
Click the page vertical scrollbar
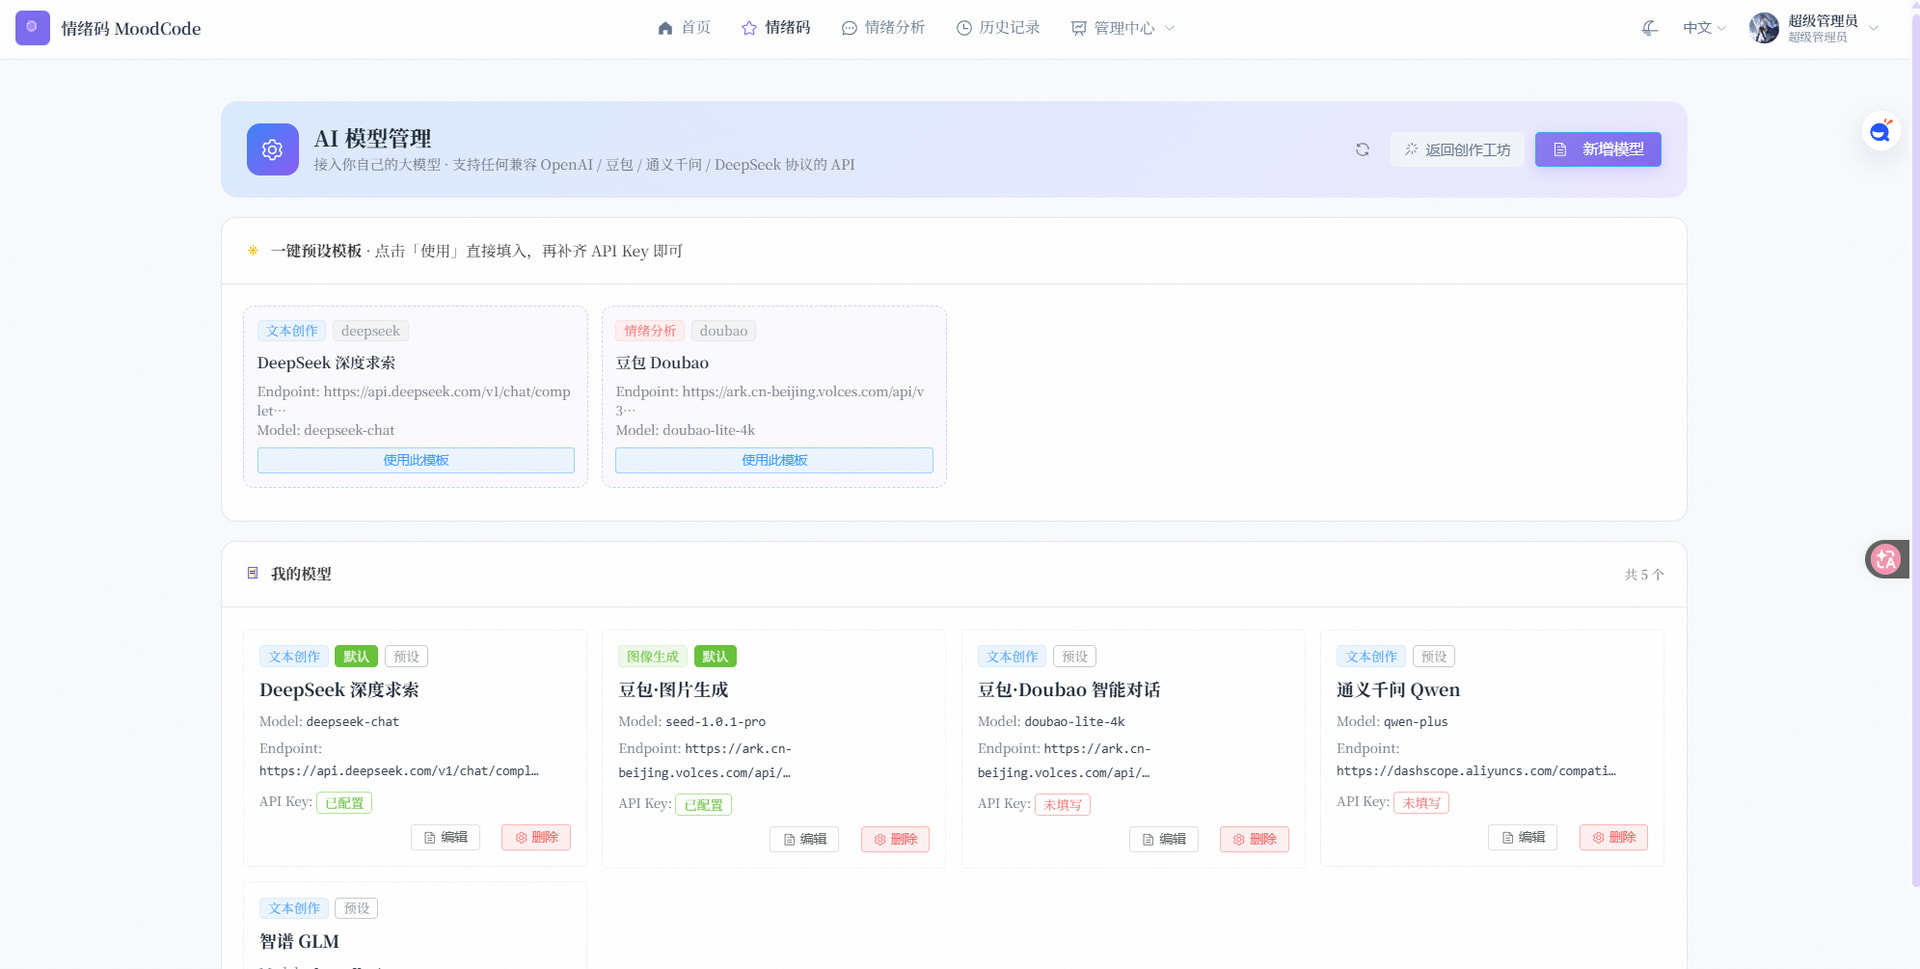pyautogui.click(x=1915, y=450)
